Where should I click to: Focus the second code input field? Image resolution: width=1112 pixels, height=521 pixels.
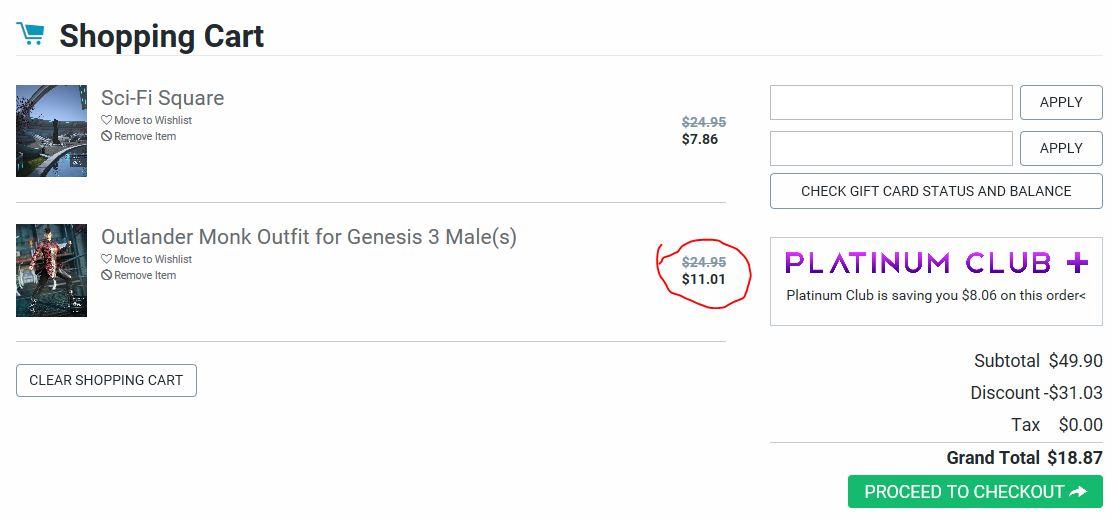click(891, 148)
